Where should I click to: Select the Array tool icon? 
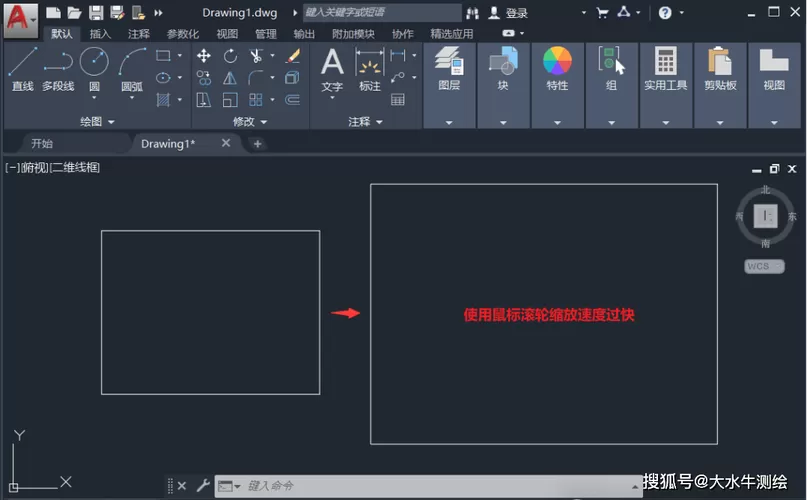[256, 100]
